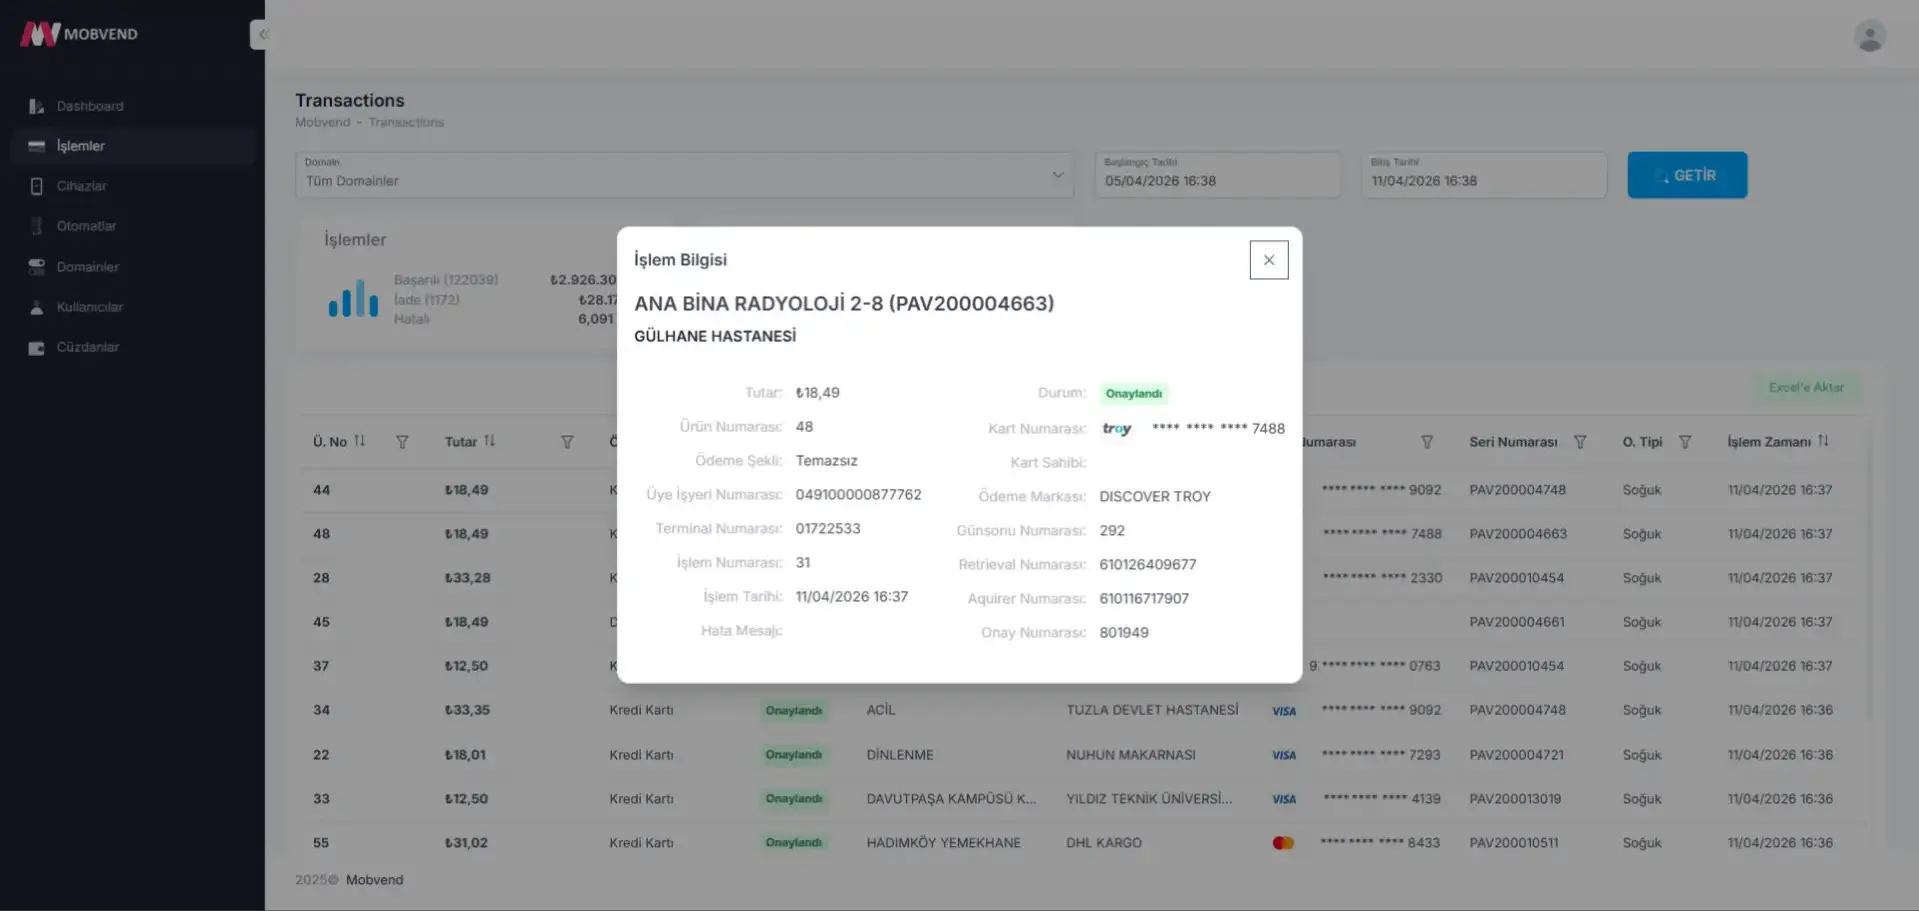Select the DHL KARGO transaction row

(1103, 843)
